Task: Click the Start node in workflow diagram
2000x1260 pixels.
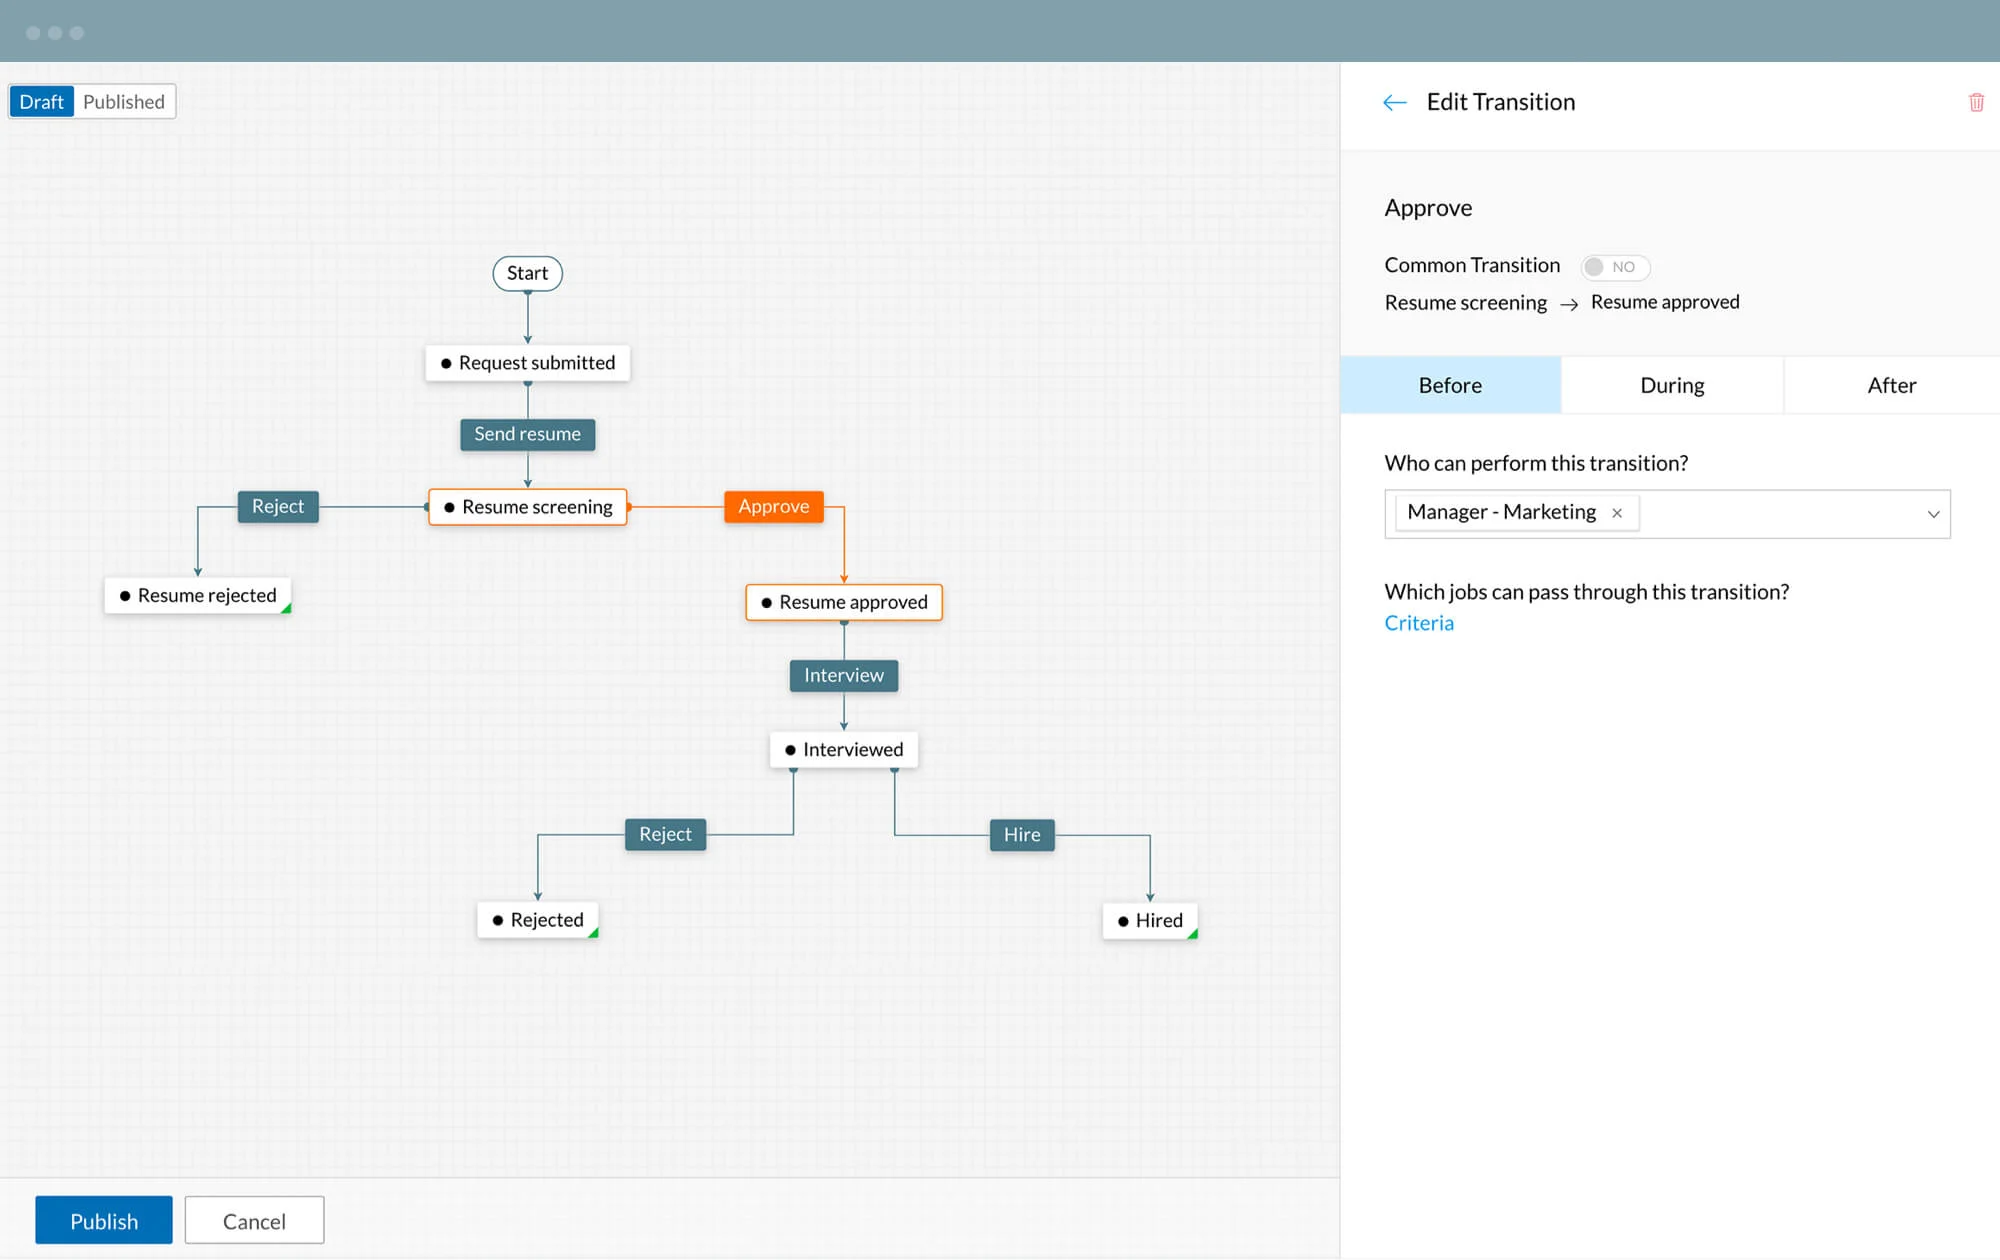Action: (x=525, y=271)
